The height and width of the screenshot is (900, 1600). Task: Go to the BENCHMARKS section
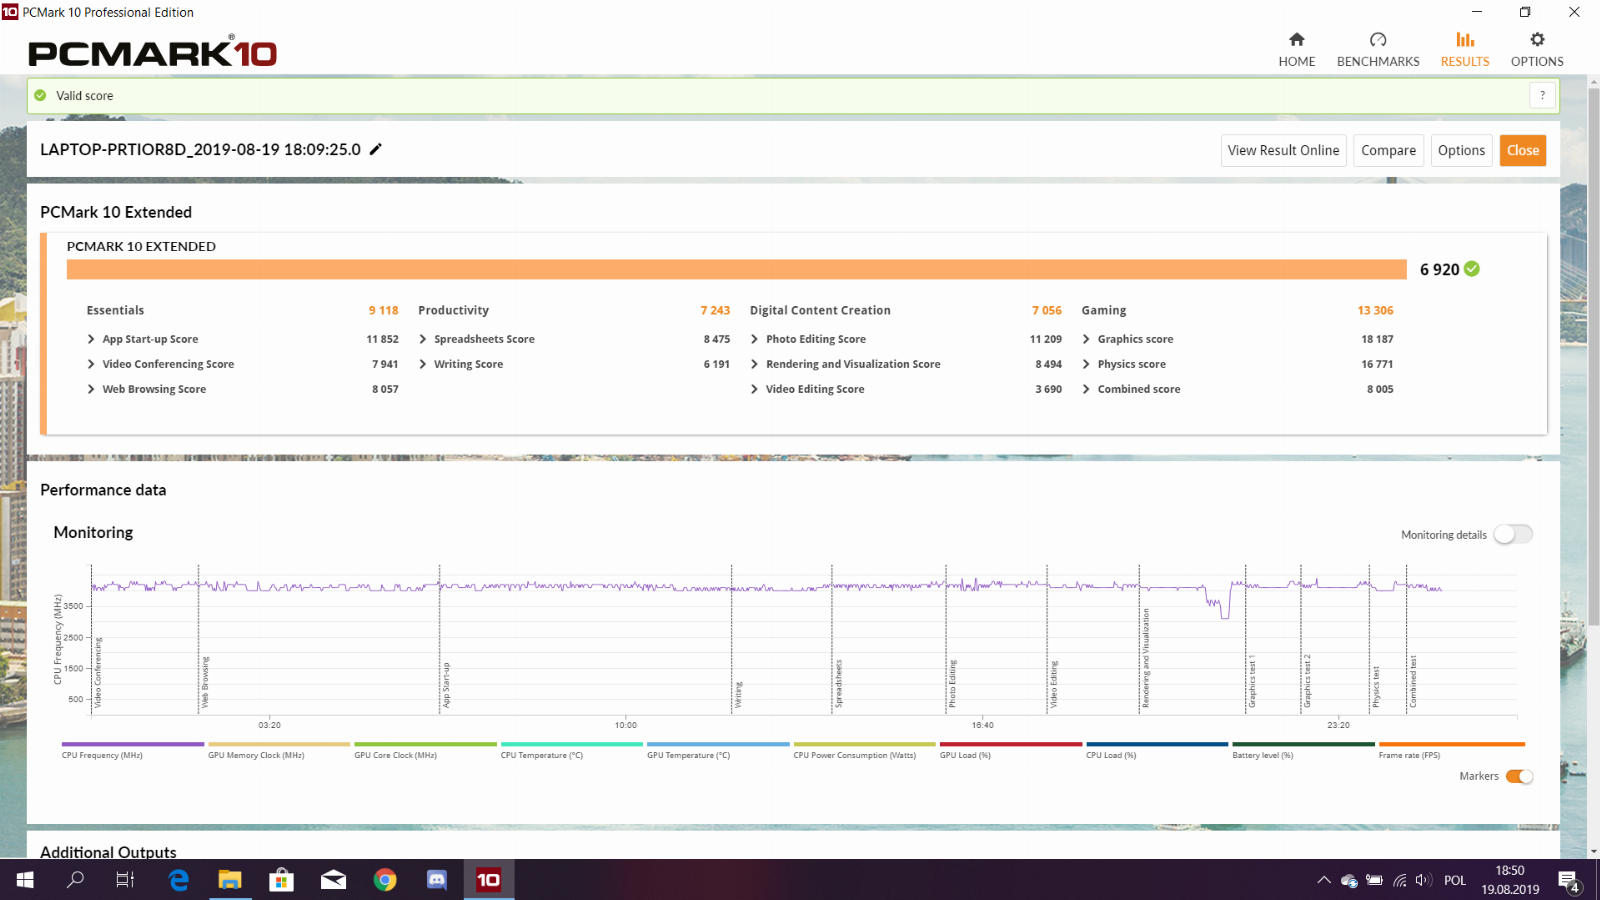(x=1378, y=49)
